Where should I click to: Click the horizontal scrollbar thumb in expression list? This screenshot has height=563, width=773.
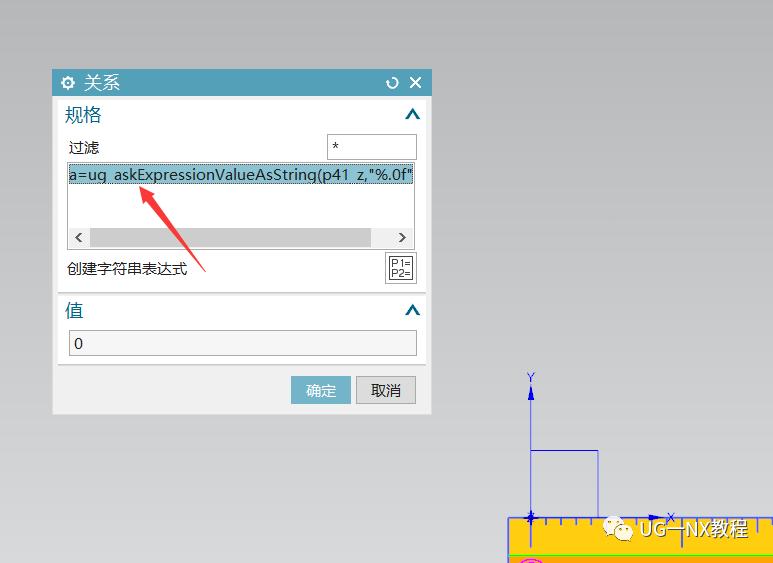[230, 238]
